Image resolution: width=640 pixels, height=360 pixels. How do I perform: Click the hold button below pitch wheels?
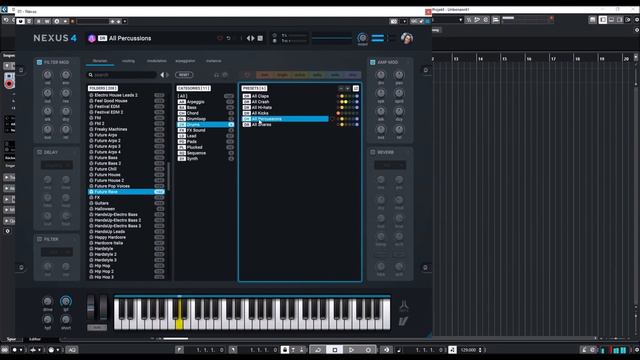coord(97,327)
